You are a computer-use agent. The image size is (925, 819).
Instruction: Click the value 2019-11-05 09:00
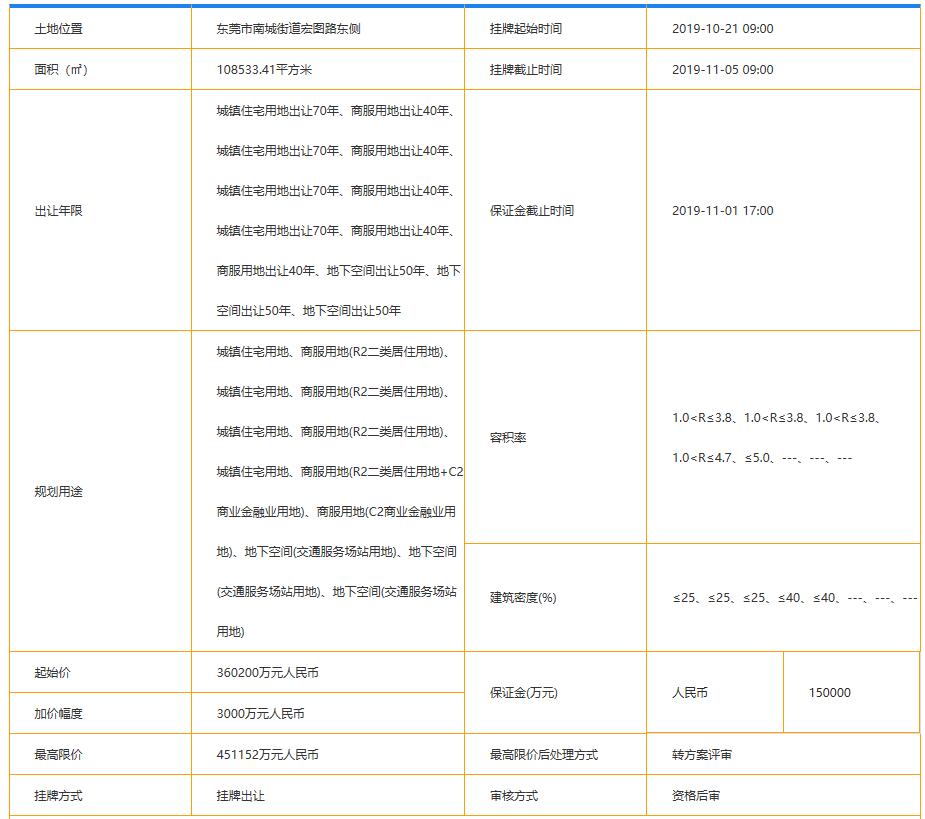tap(722, 70)
